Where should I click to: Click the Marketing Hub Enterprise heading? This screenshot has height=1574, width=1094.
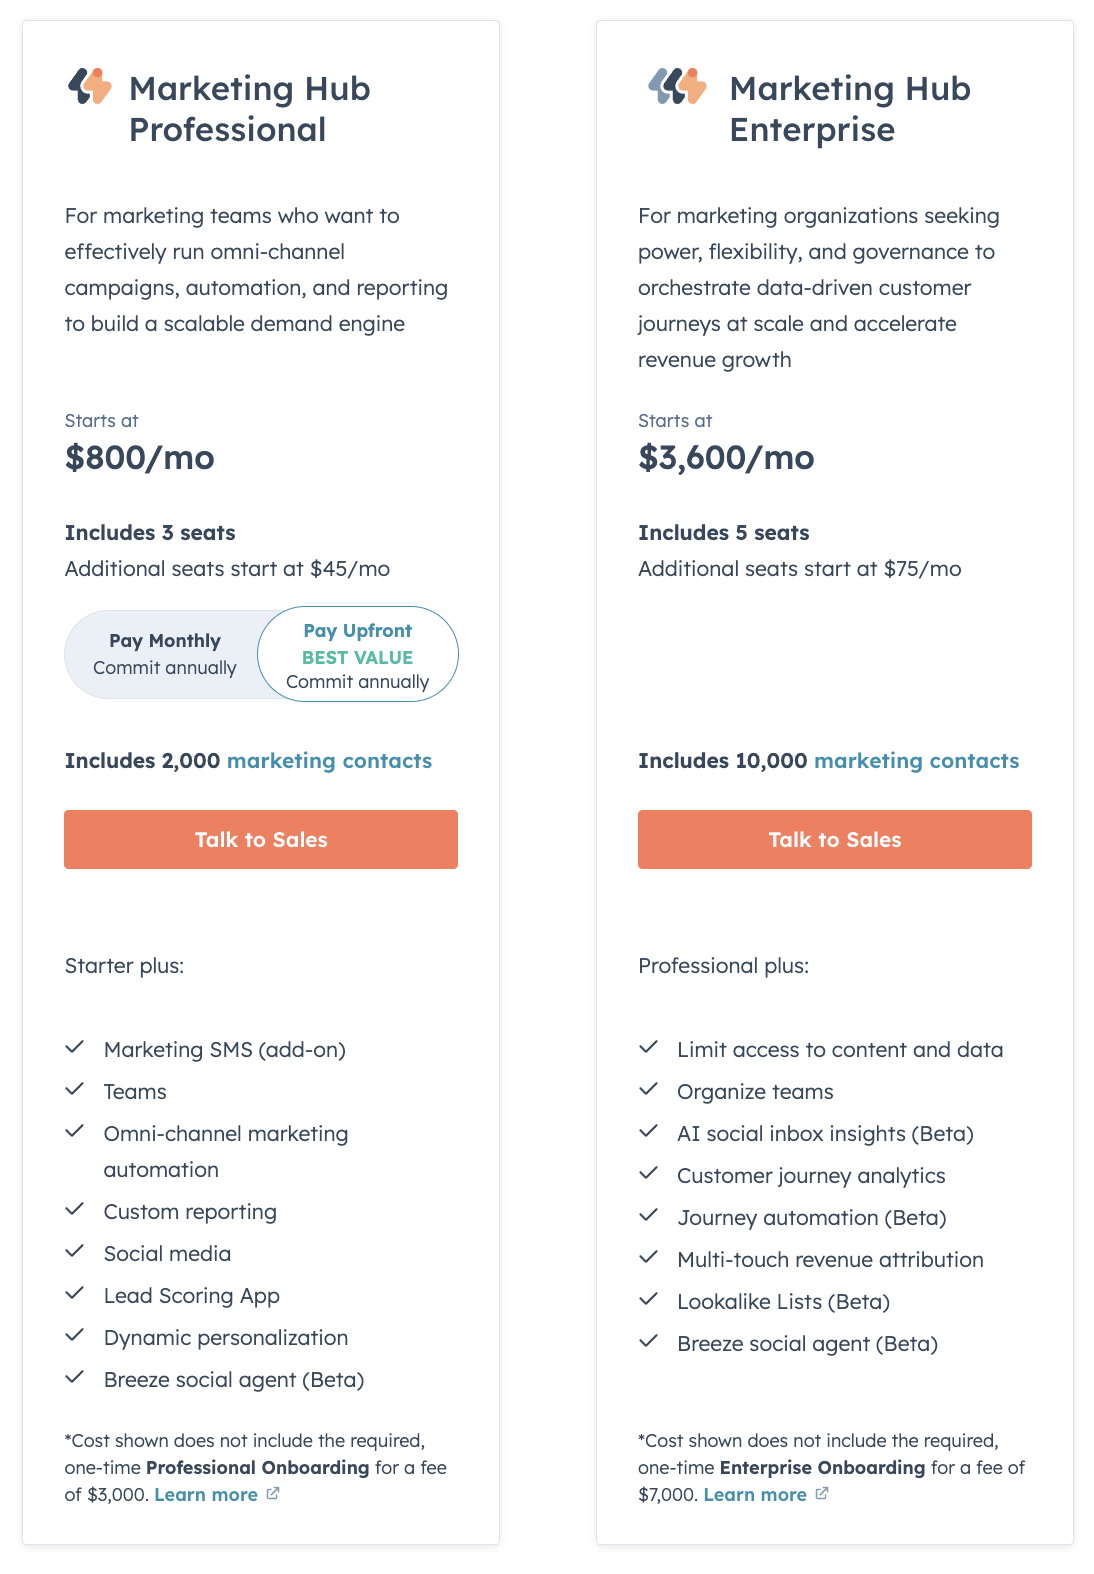(x=849, y=109)
